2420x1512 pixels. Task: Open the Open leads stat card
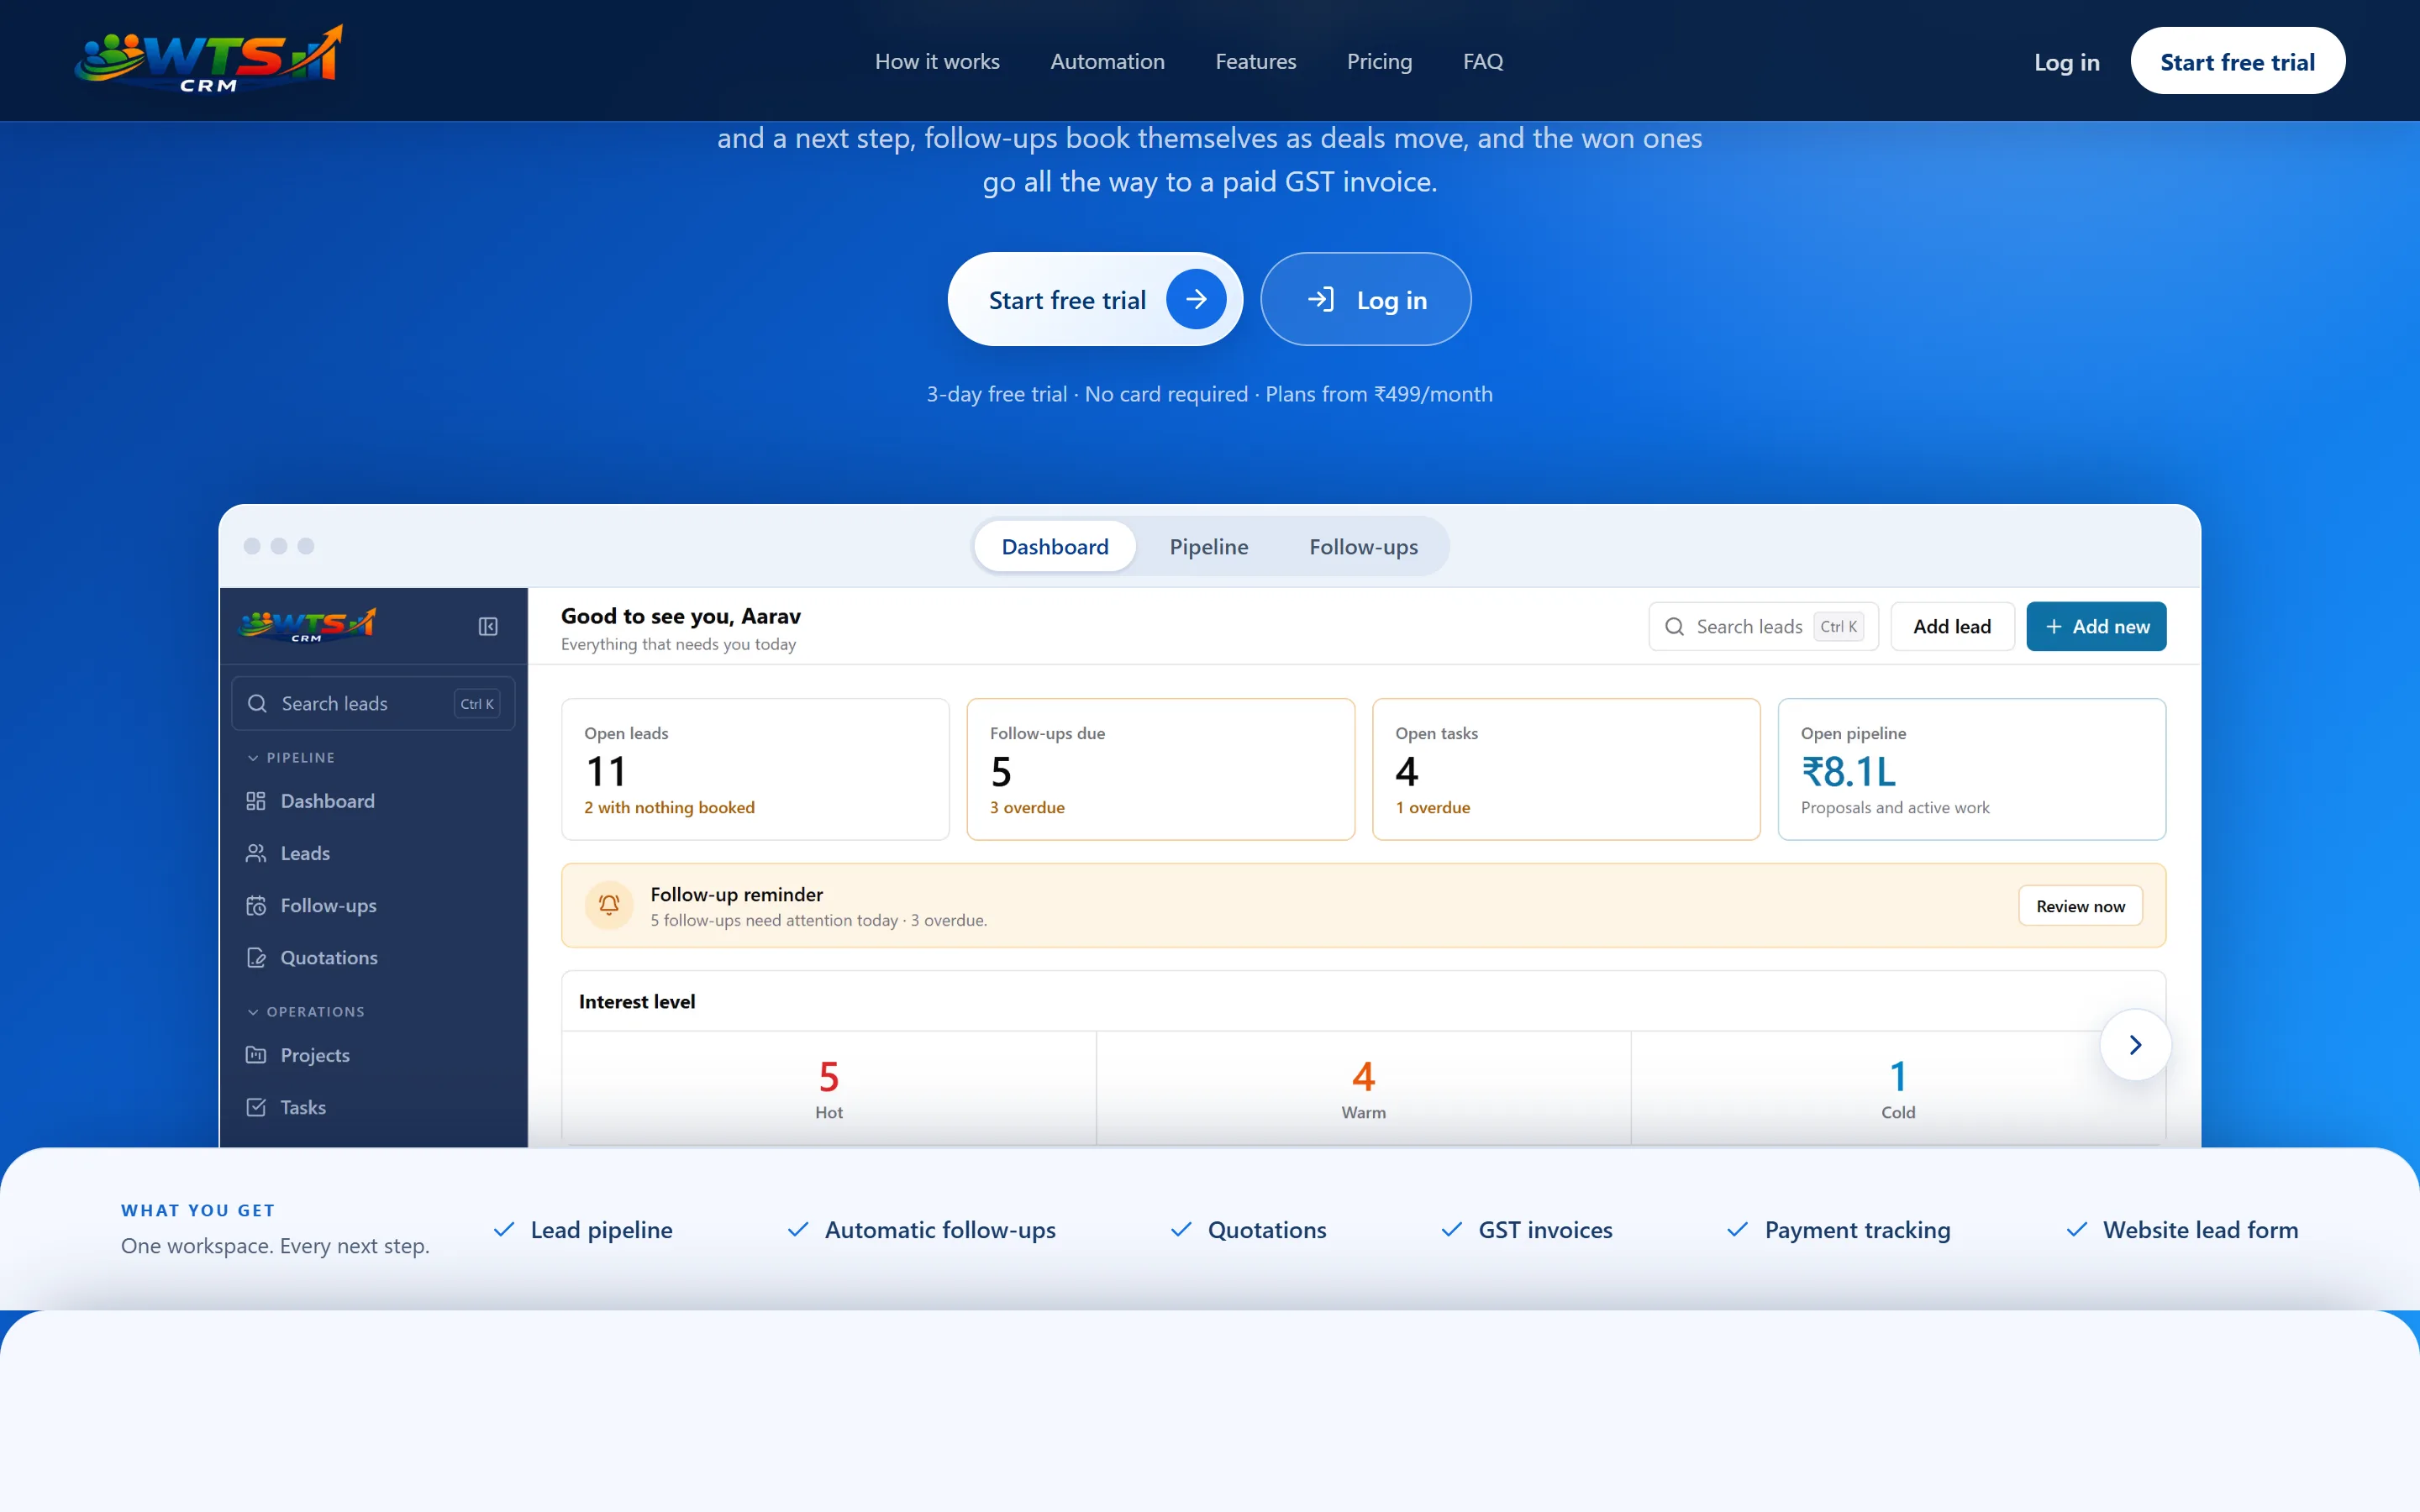[x=755, y=769]
